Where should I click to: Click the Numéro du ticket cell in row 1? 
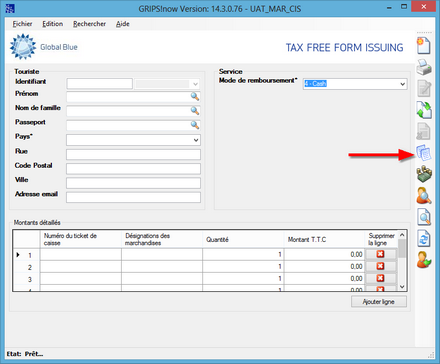tap(81, 255)
